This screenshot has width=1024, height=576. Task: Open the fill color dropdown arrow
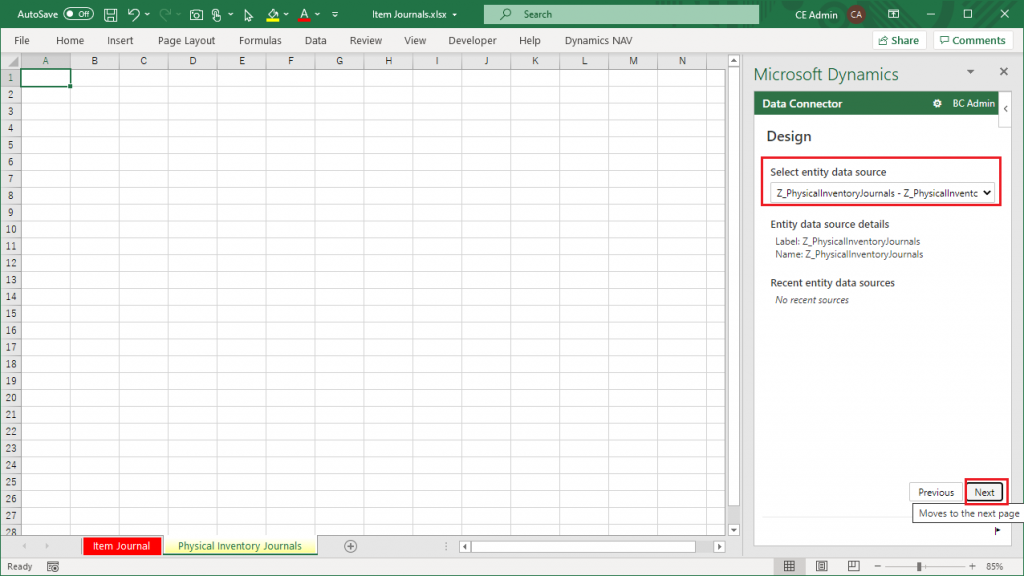[286, 14]
